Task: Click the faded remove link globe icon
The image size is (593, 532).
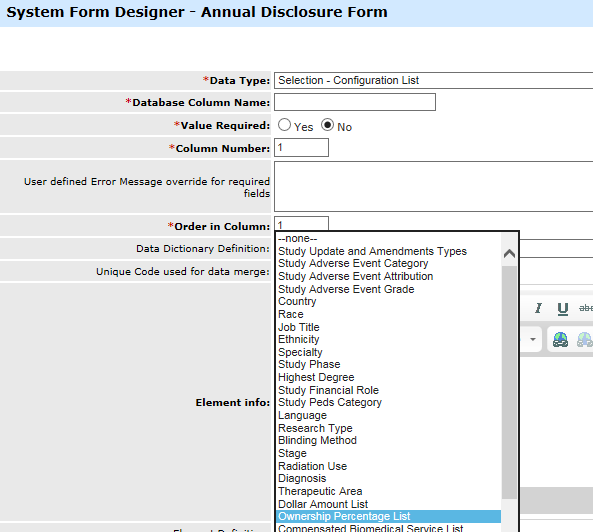Action: click(x=585, y=339)
